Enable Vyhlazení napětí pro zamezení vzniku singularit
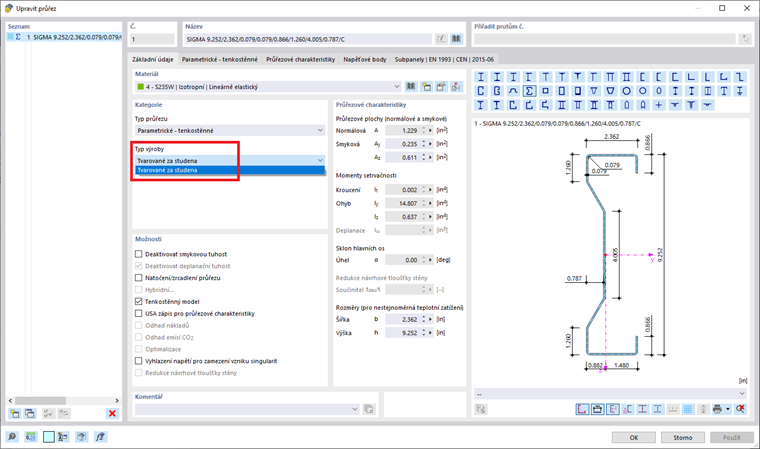Viewport: 760px width, 449px height. click(x=139, y=361)
